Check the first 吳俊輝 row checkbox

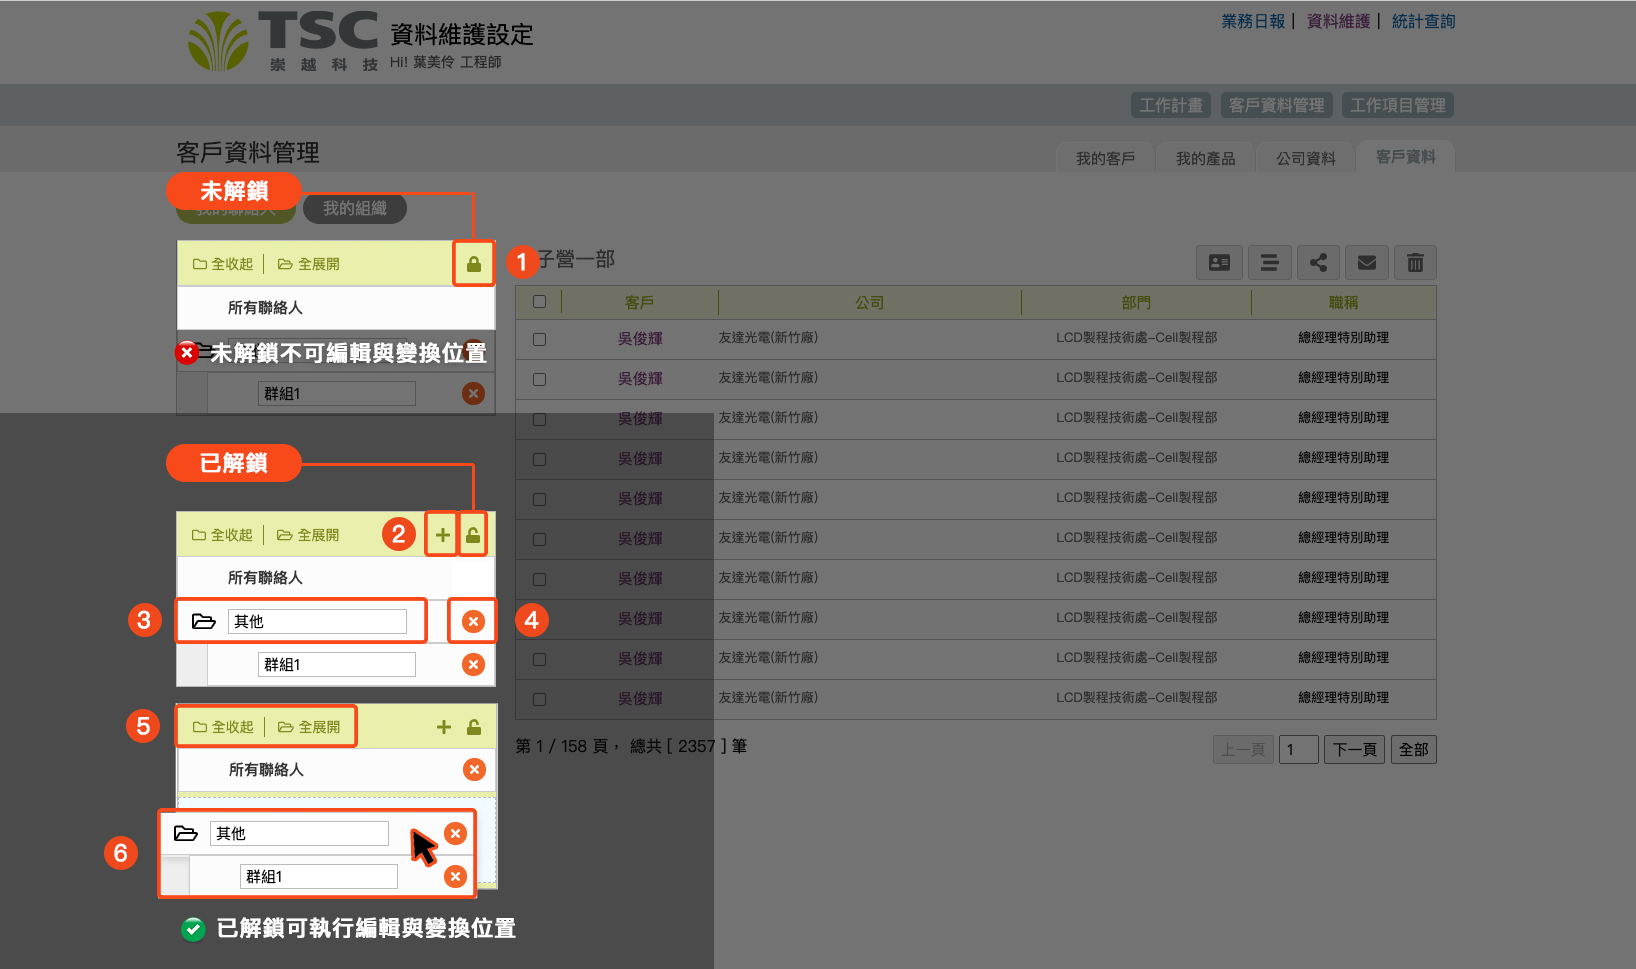pos(540,339)
